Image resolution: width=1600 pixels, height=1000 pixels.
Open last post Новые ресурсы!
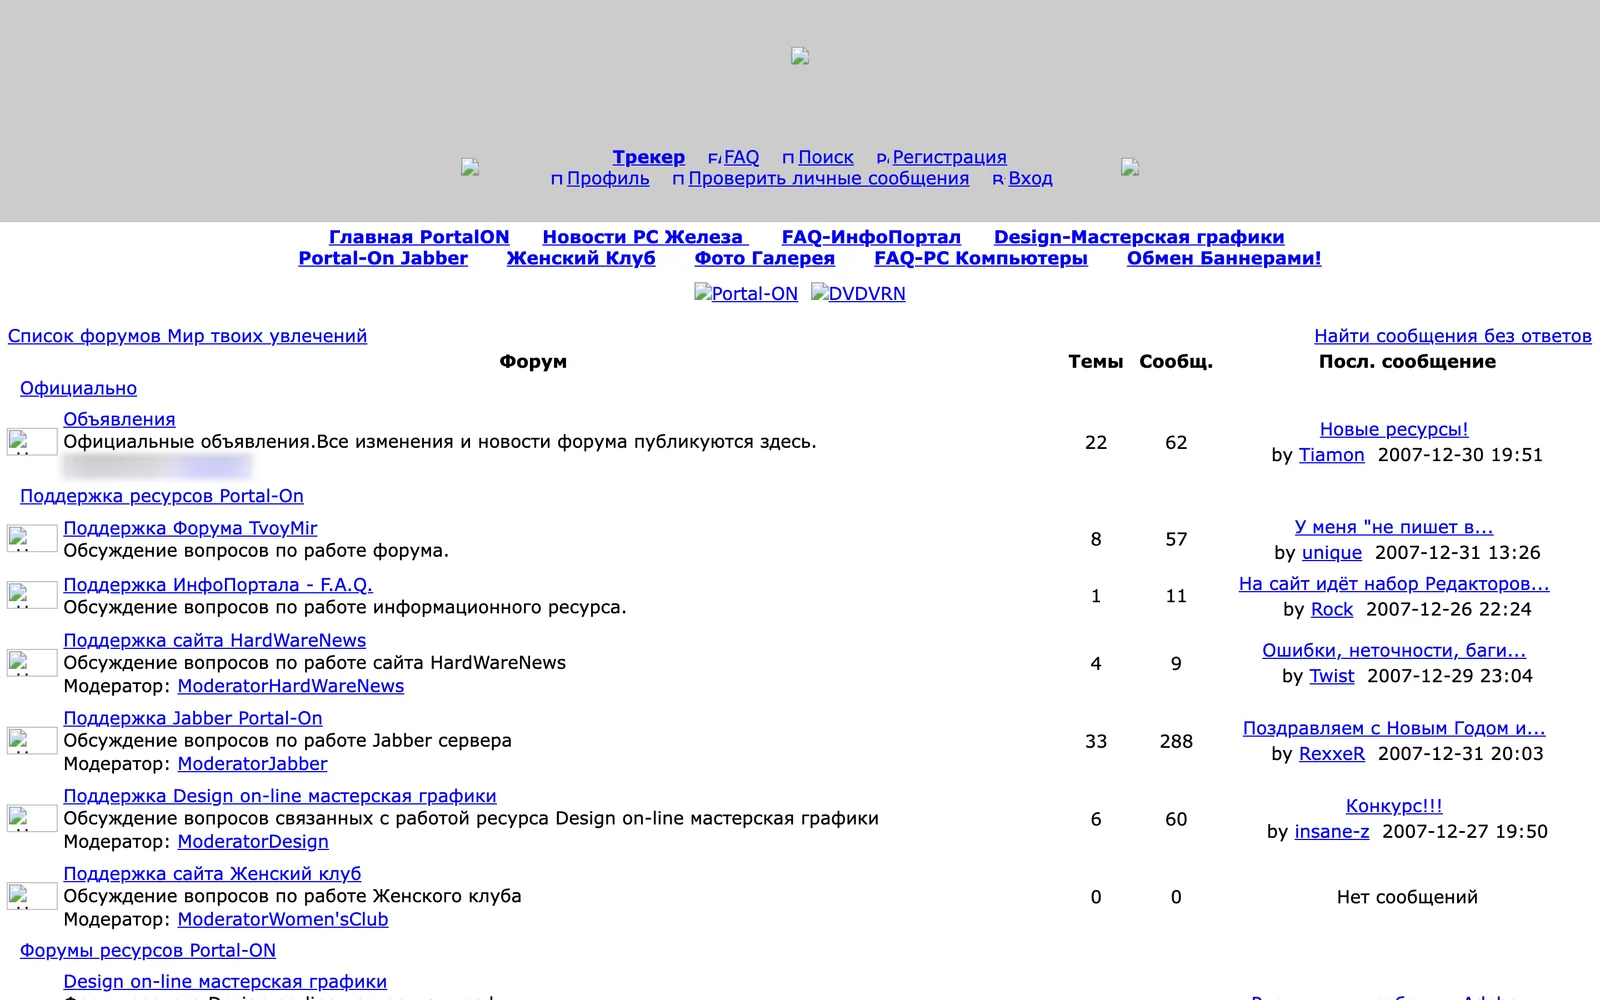tap(1394, 429)
